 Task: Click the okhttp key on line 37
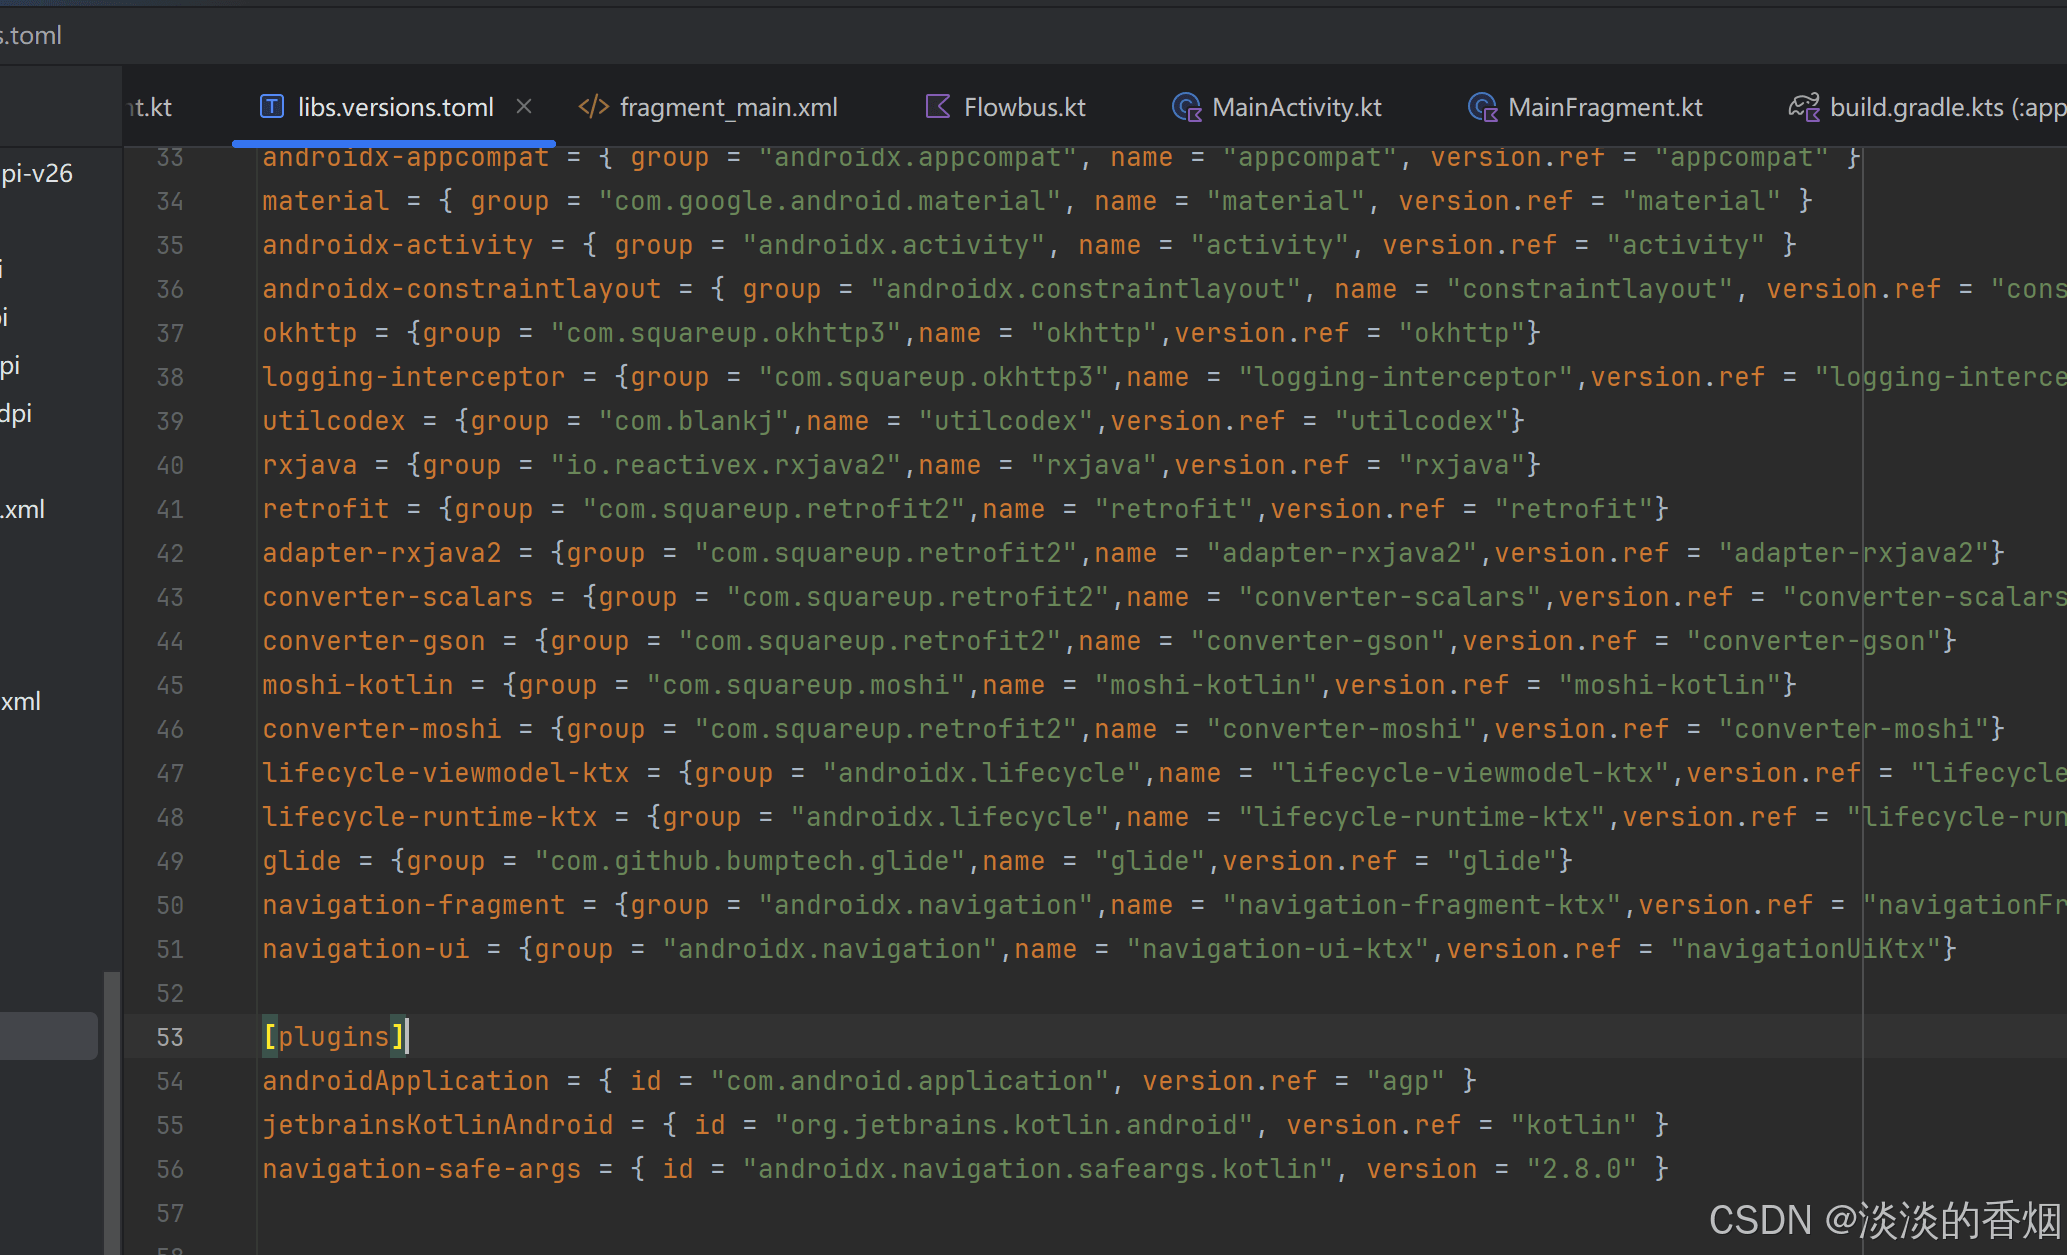310,333
